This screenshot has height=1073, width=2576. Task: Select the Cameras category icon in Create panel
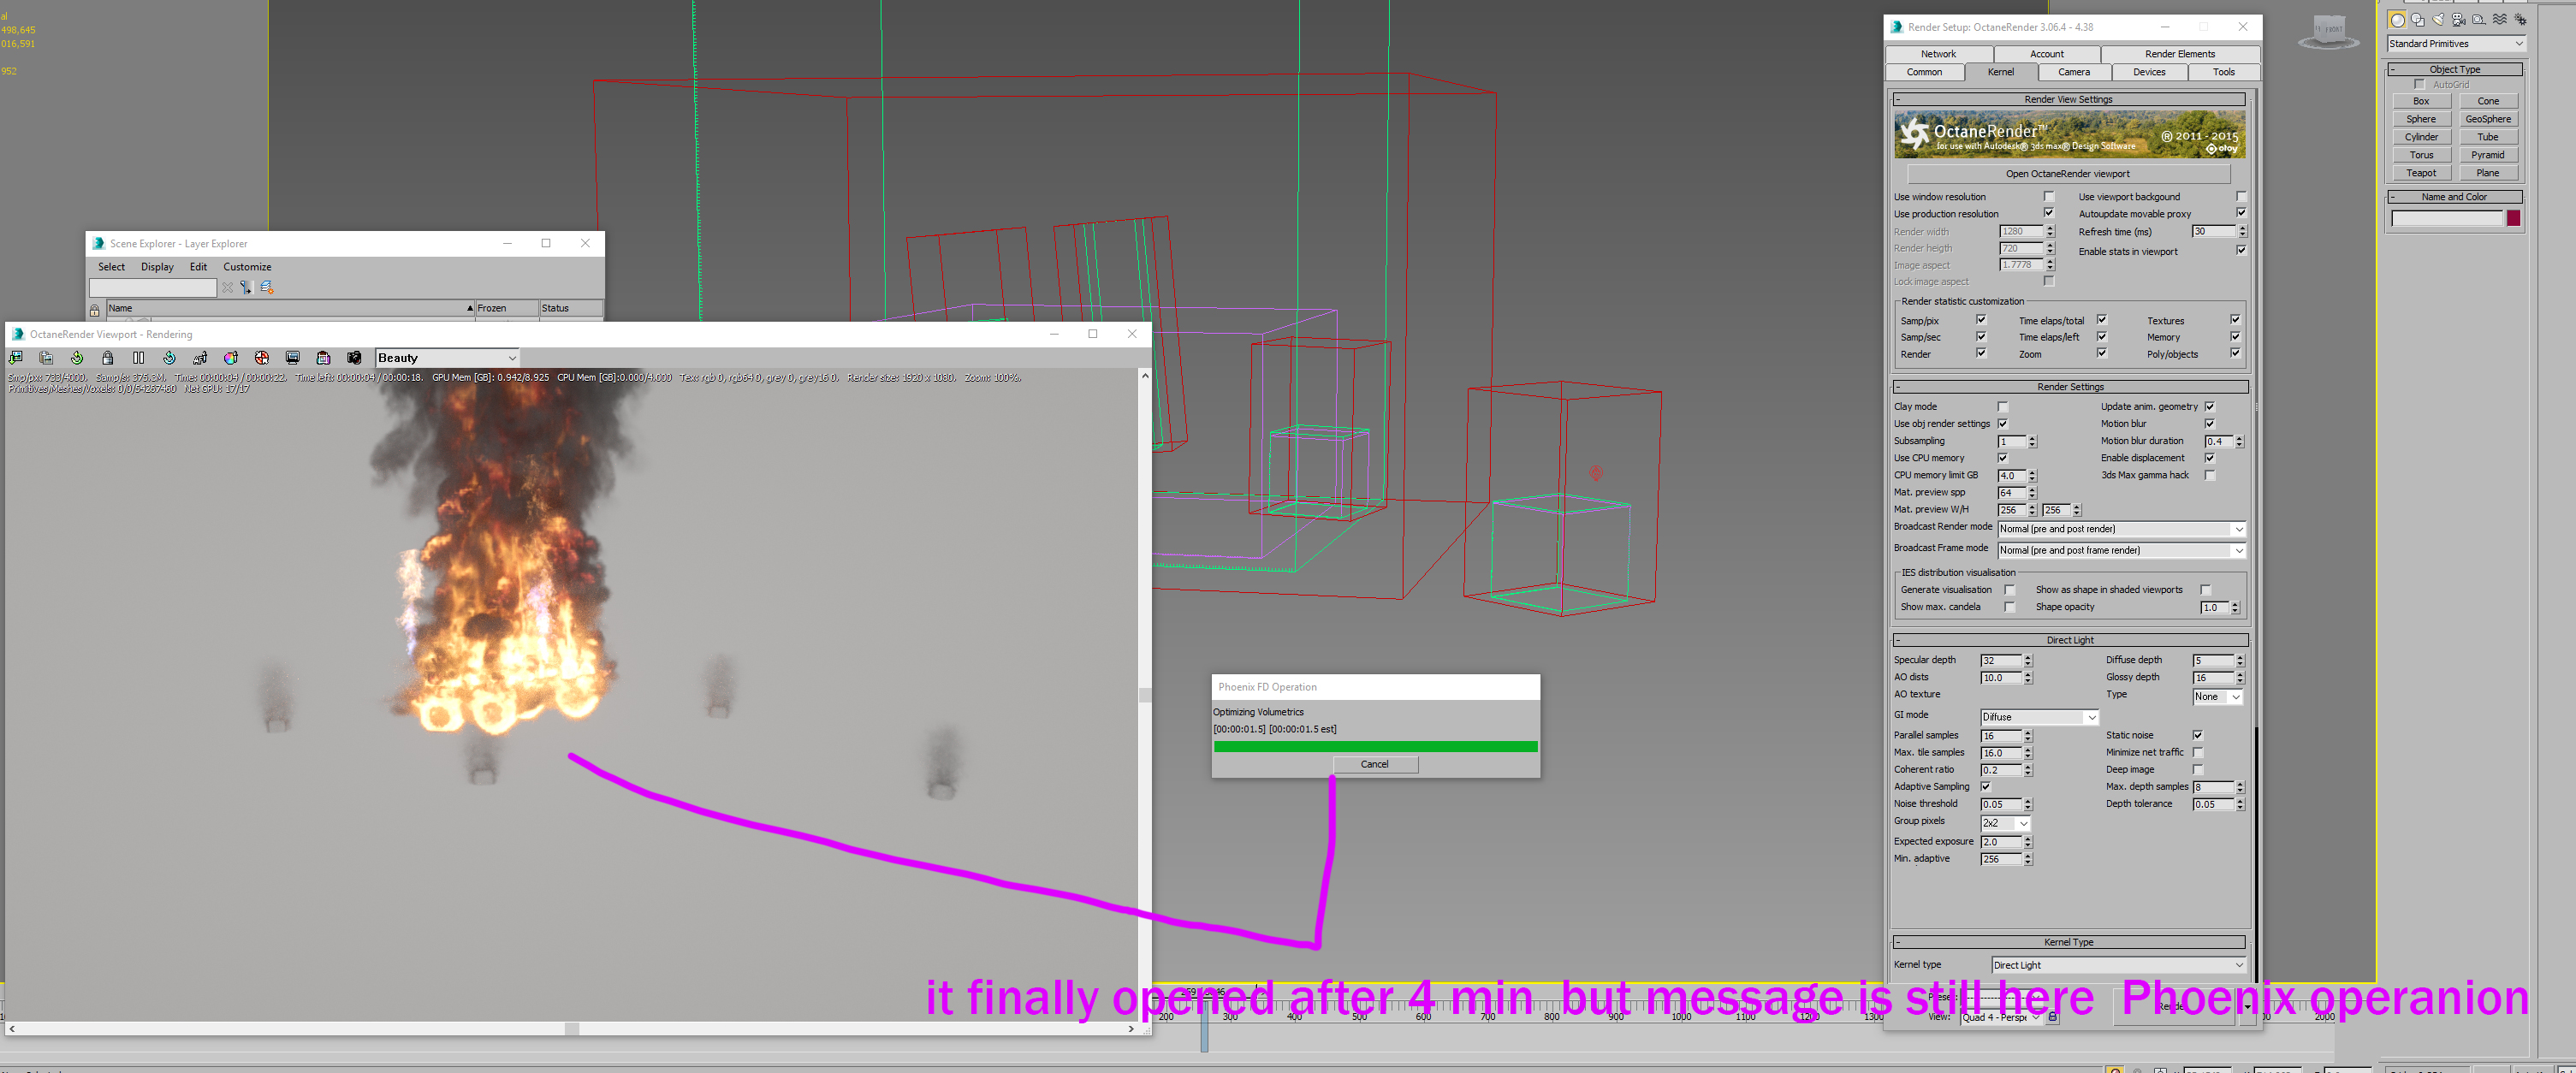point(2458,20)
